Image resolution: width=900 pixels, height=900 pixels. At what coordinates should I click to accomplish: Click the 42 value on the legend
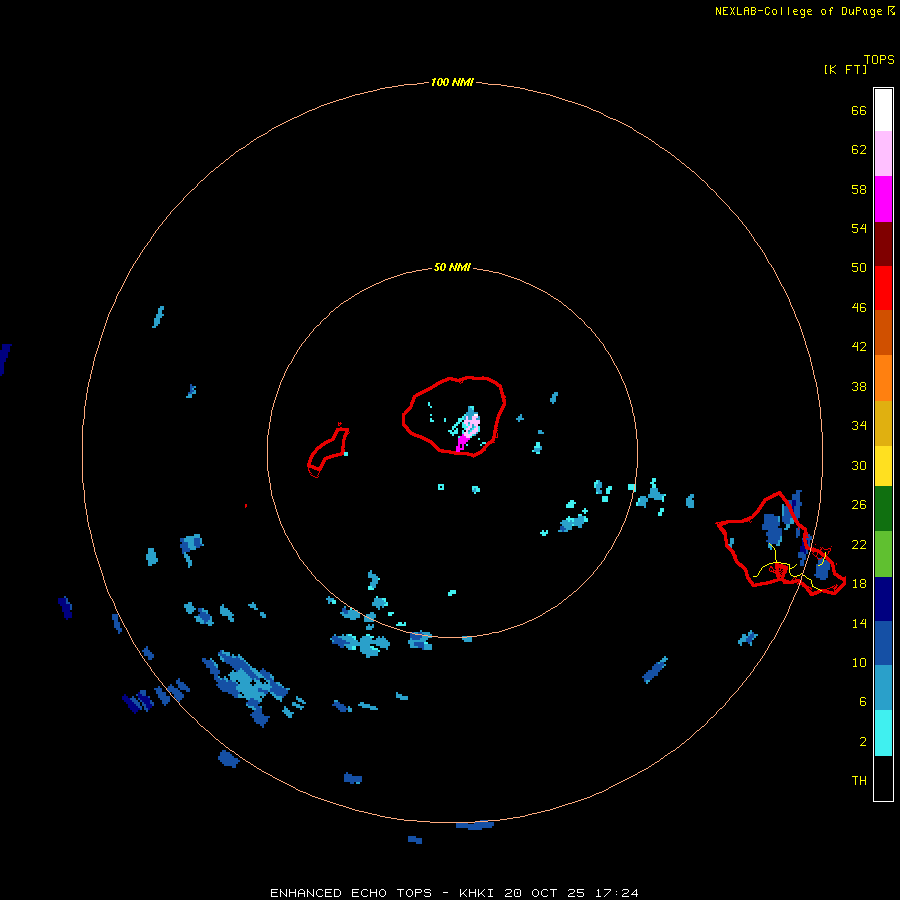coord(859,347)
